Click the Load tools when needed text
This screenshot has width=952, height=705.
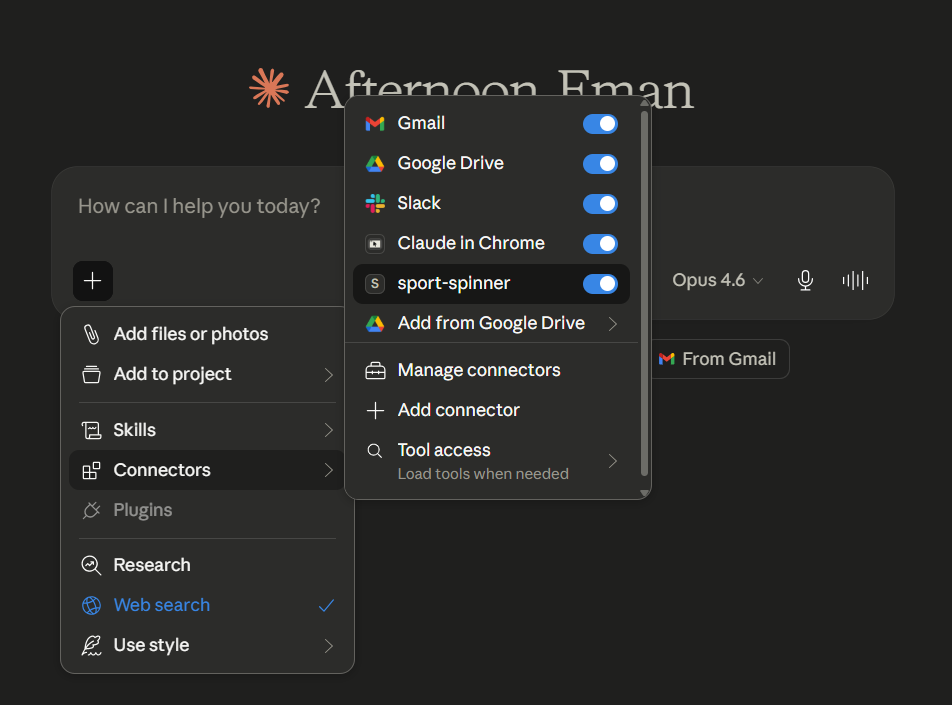click(x=483, y=474)
